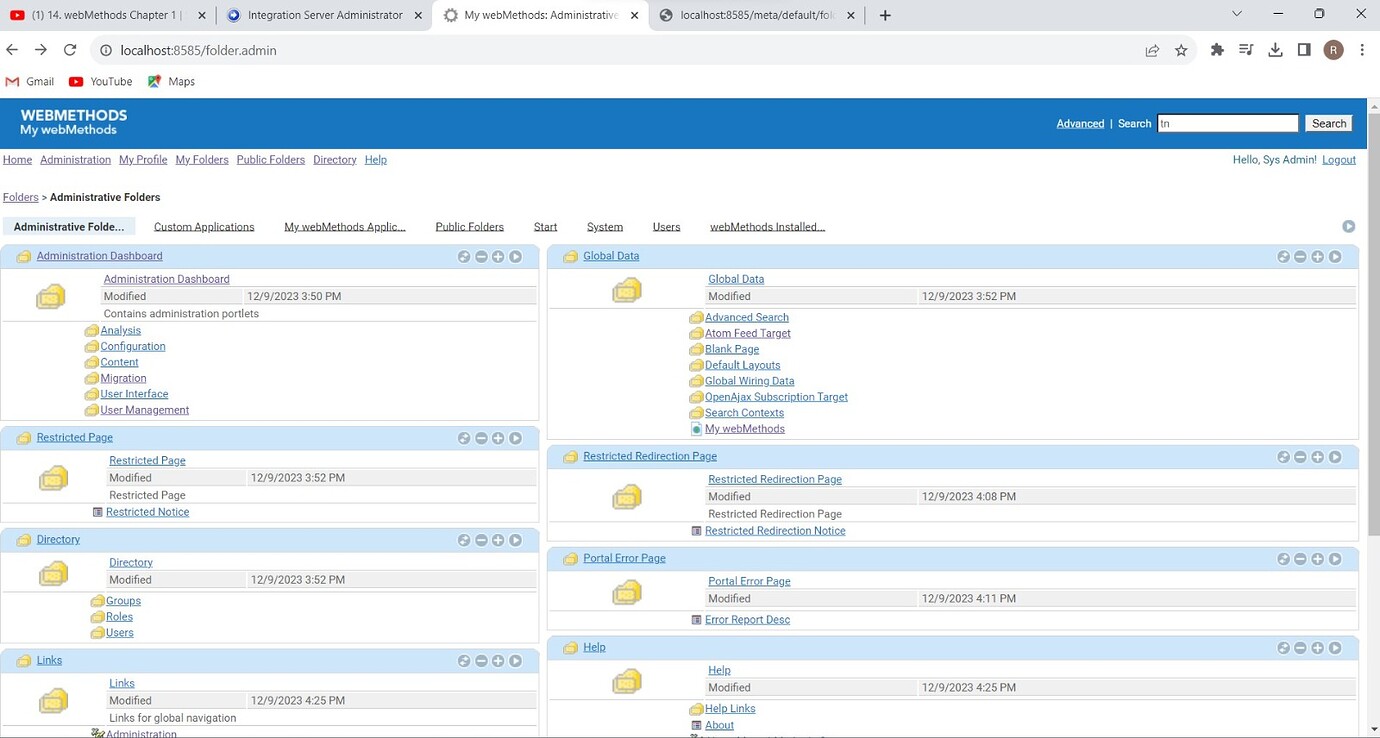This screenshot has width=1380, height=738.
Task: Open the System tab
Action: (x=605, y=227)
